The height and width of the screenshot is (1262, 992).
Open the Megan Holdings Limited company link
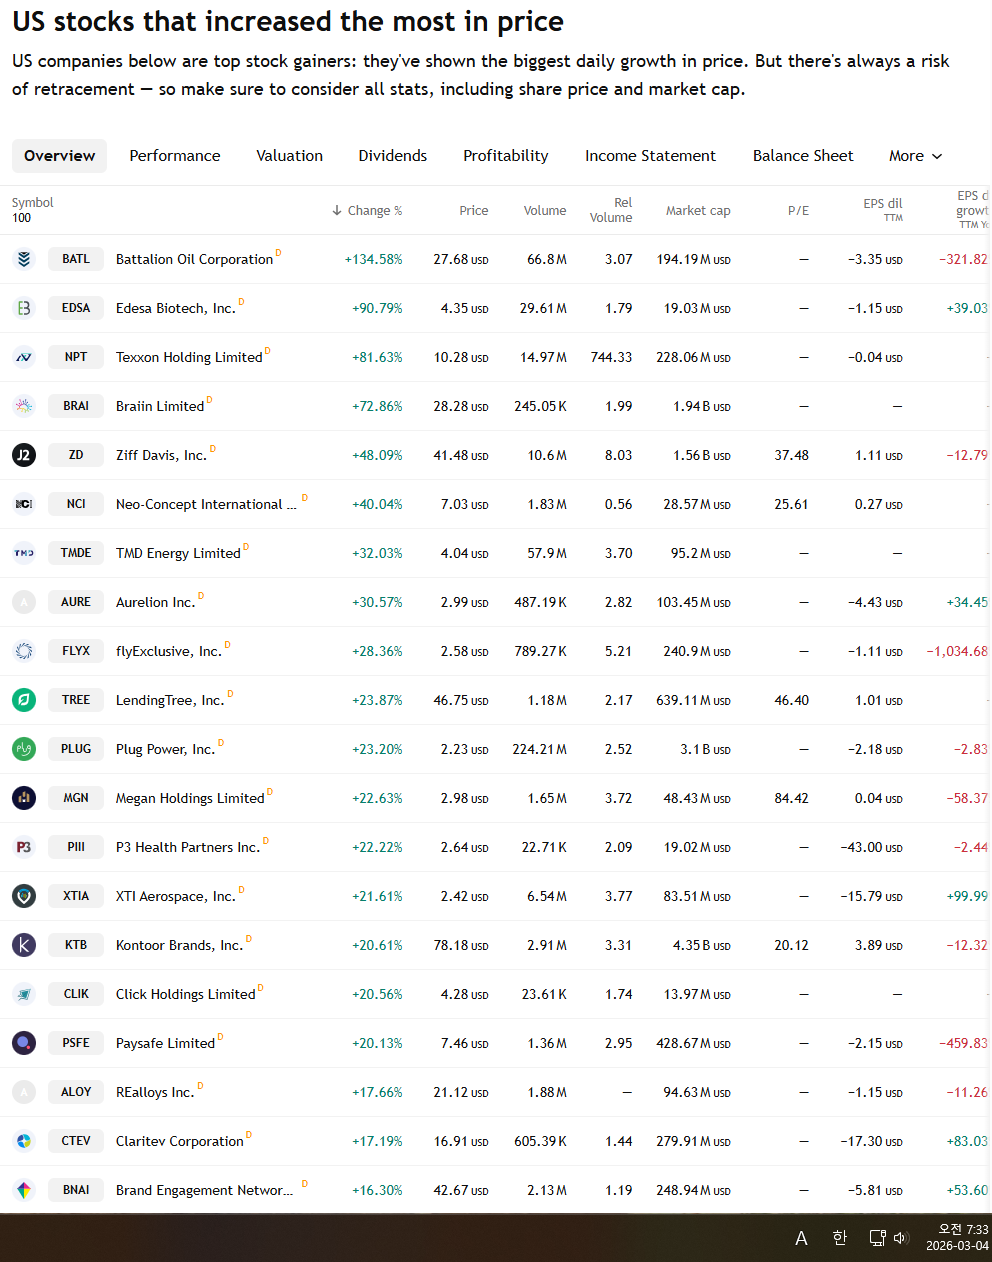click(x=190, y=798)
